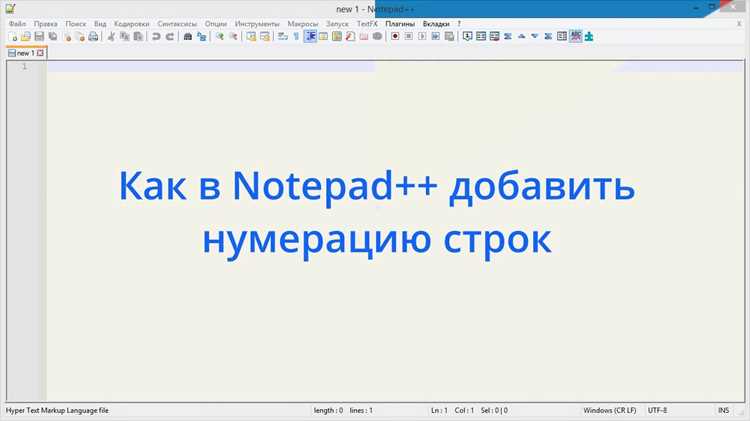Toggle Word Wrap in the toolbar
Screen dimensions: 750x421
[x=283, y=36]
